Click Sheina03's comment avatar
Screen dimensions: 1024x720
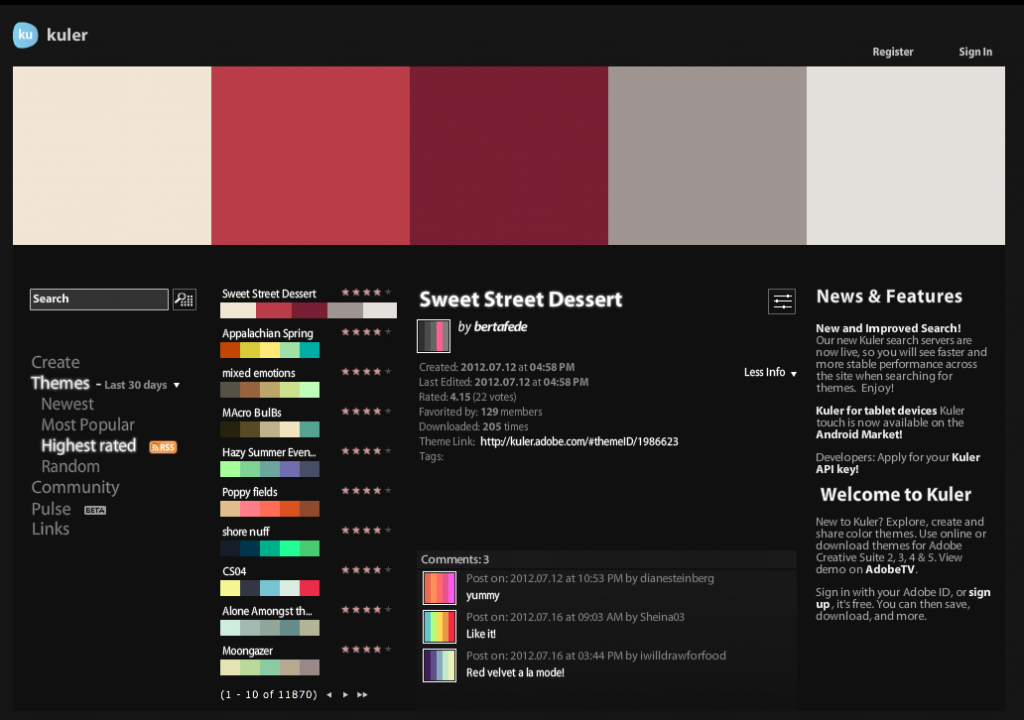click(440, 627)
